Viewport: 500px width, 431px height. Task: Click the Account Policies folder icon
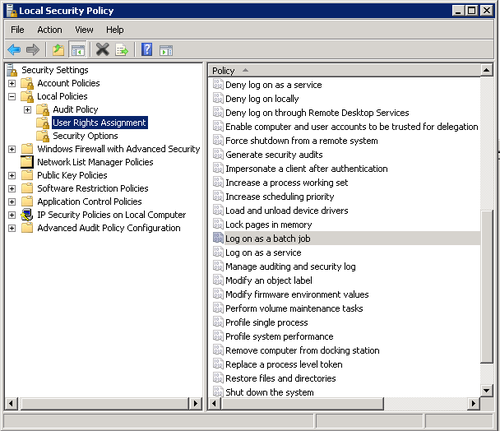pyautogui.click(x=27, y=83)
